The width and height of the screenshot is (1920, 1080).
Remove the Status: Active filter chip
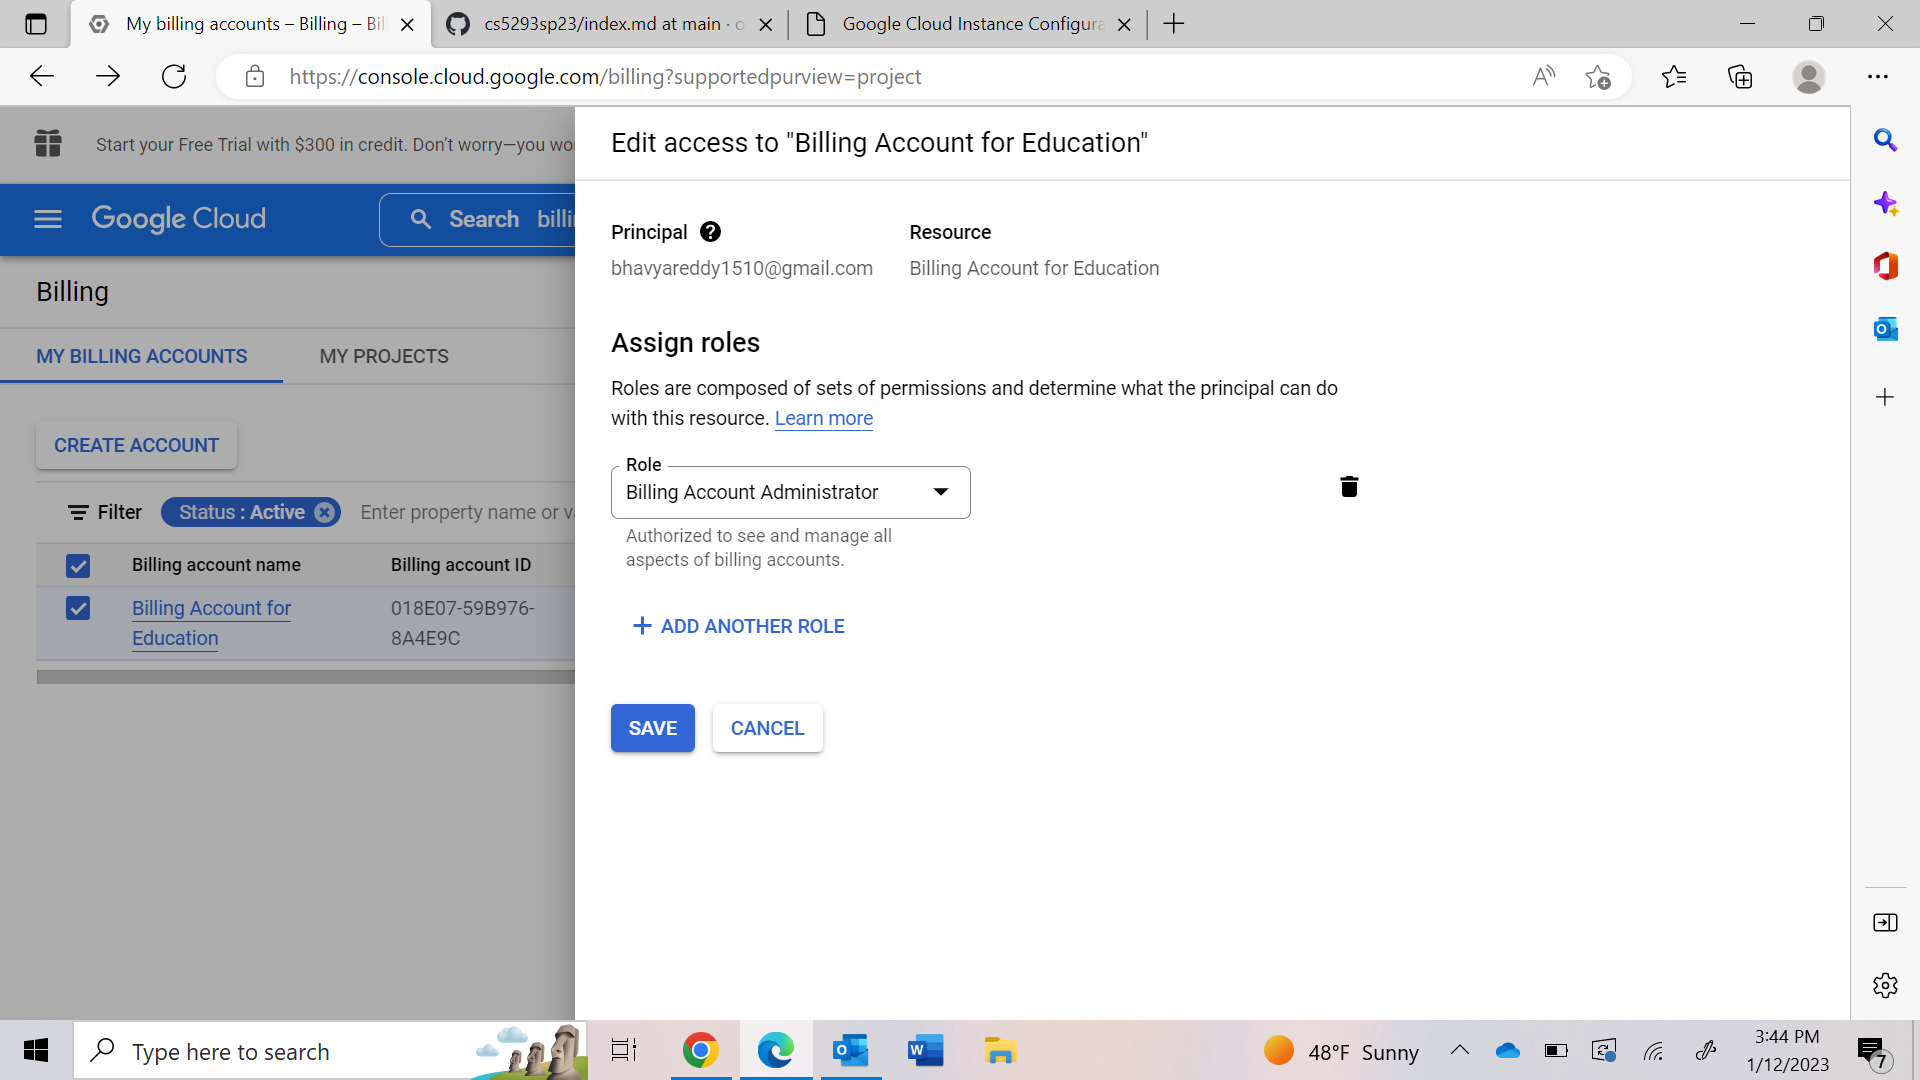click(324, 513)
